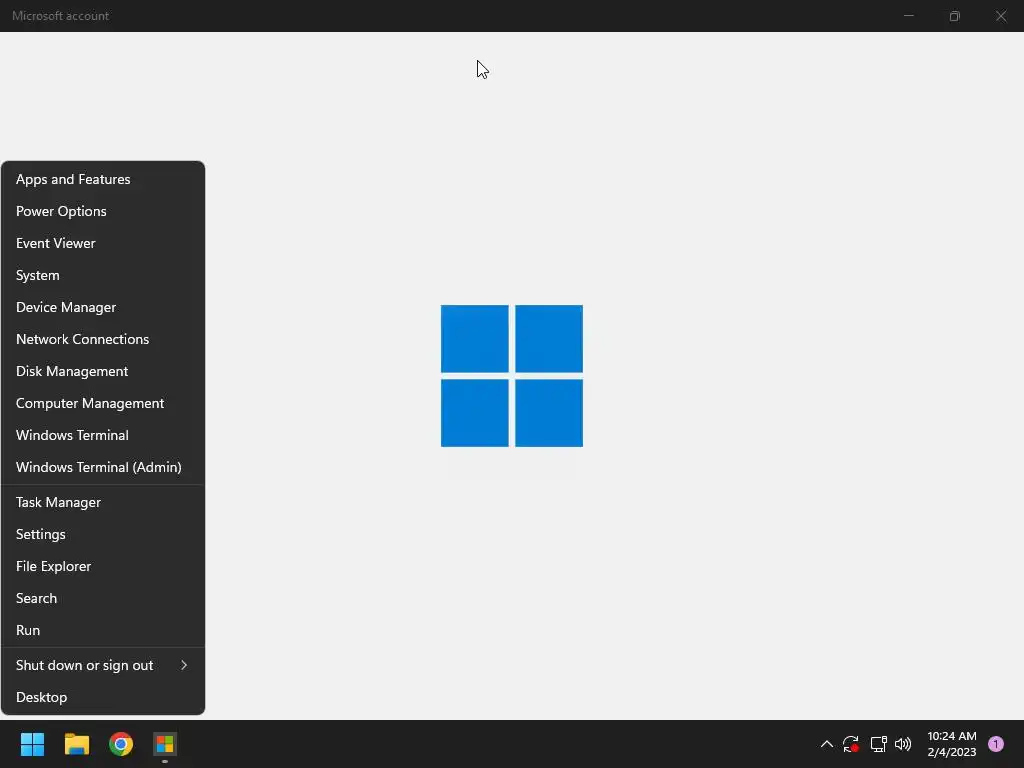Launch Google Chrome from the taskbar
The image size is (1024, 768).
[x=121, y=744]
